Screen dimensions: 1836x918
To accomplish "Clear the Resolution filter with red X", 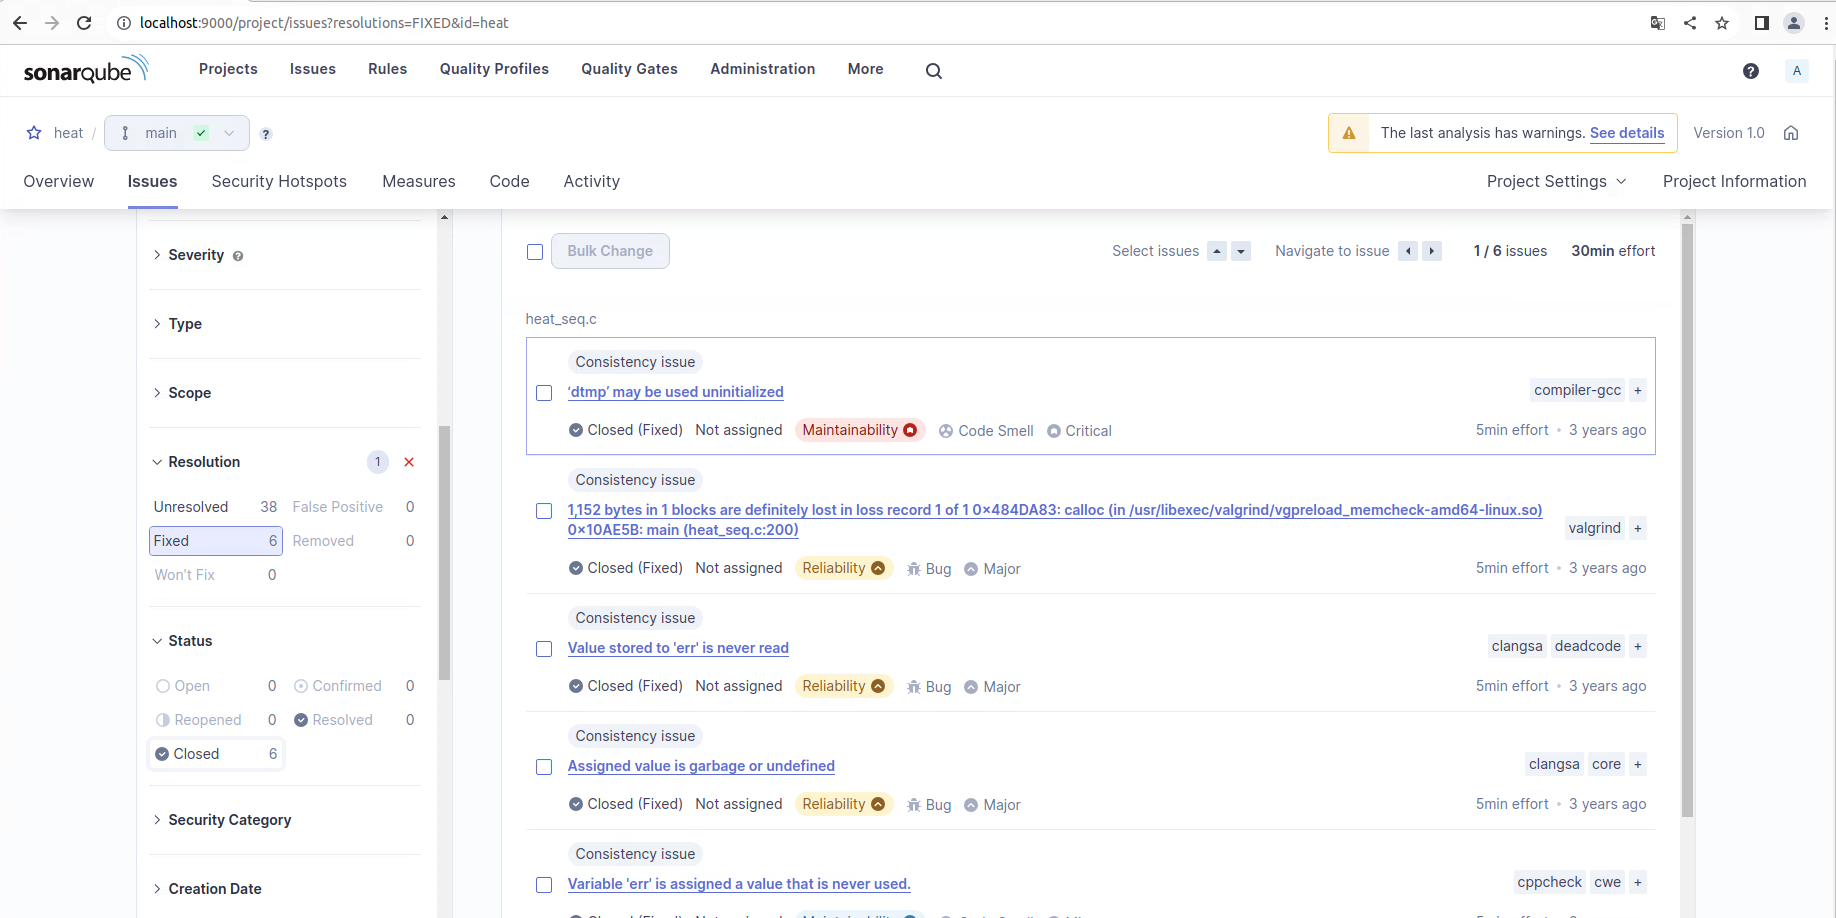I will click(x=409, y=462).
